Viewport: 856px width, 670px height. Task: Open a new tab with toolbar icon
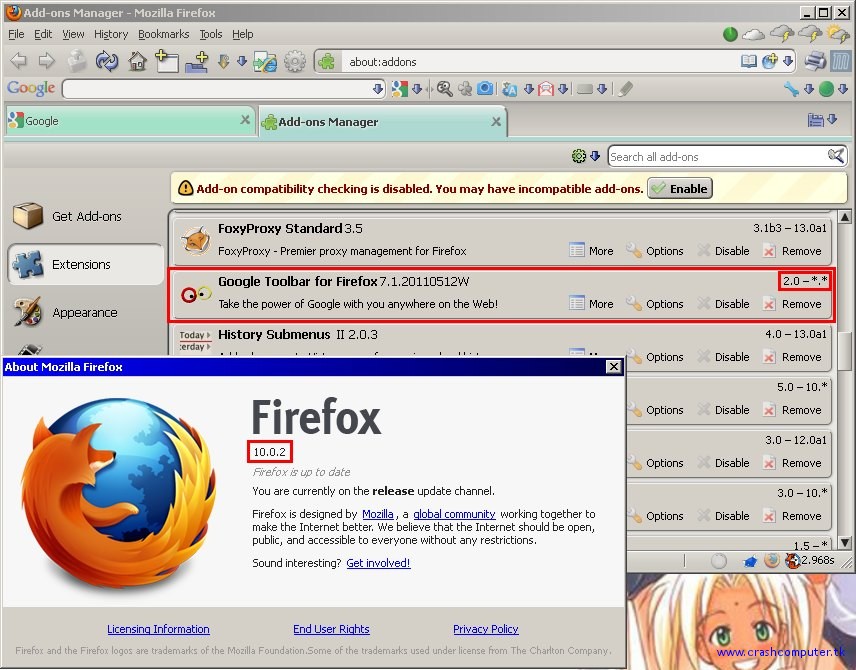coord(167,61)
